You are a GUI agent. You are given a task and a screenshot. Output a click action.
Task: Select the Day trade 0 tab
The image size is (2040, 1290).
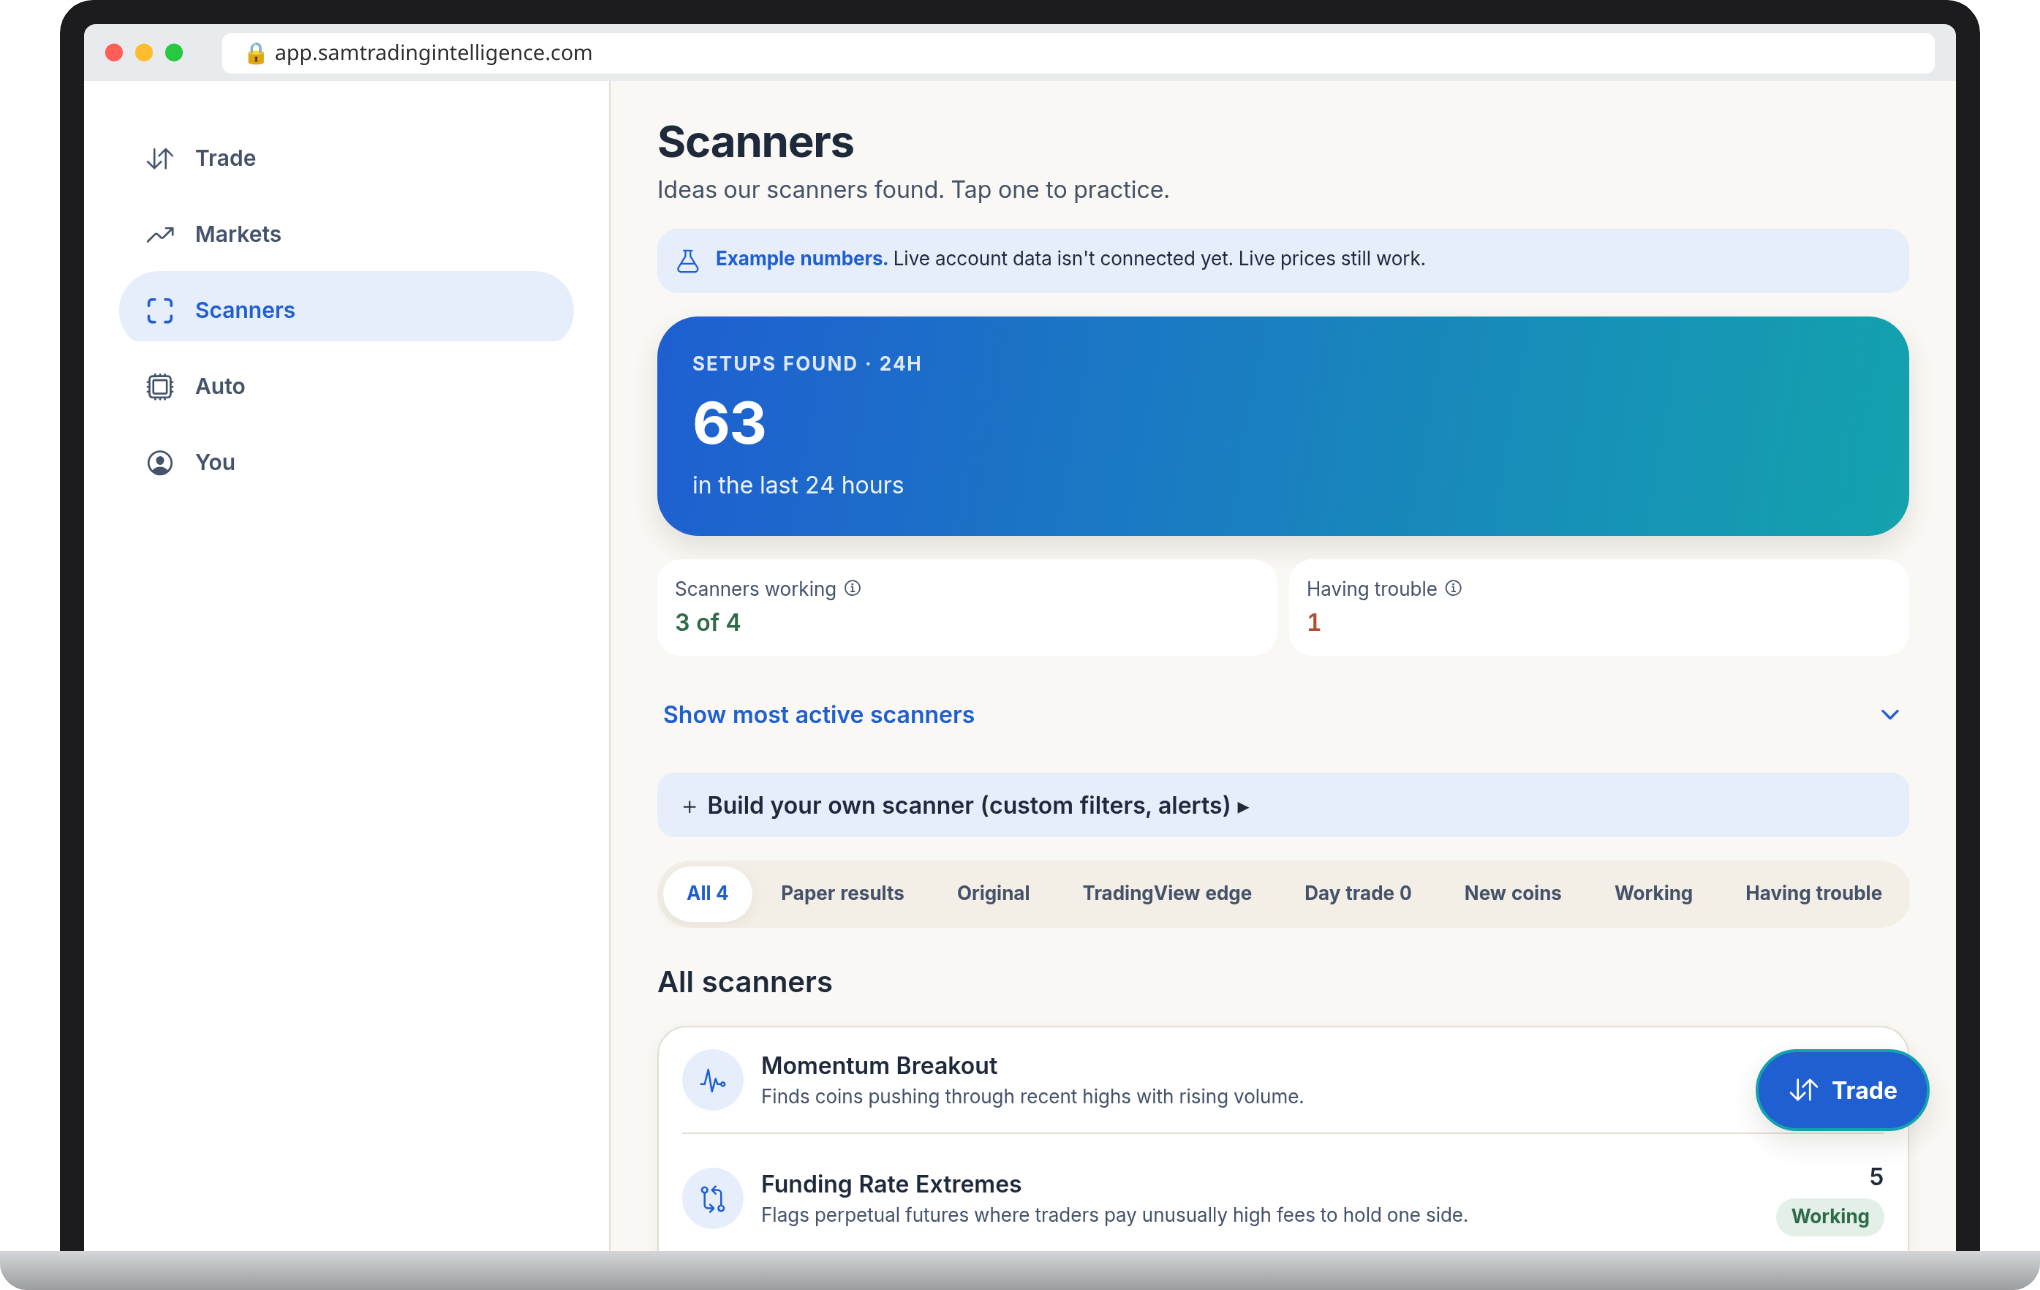(x=1358, y=893)
